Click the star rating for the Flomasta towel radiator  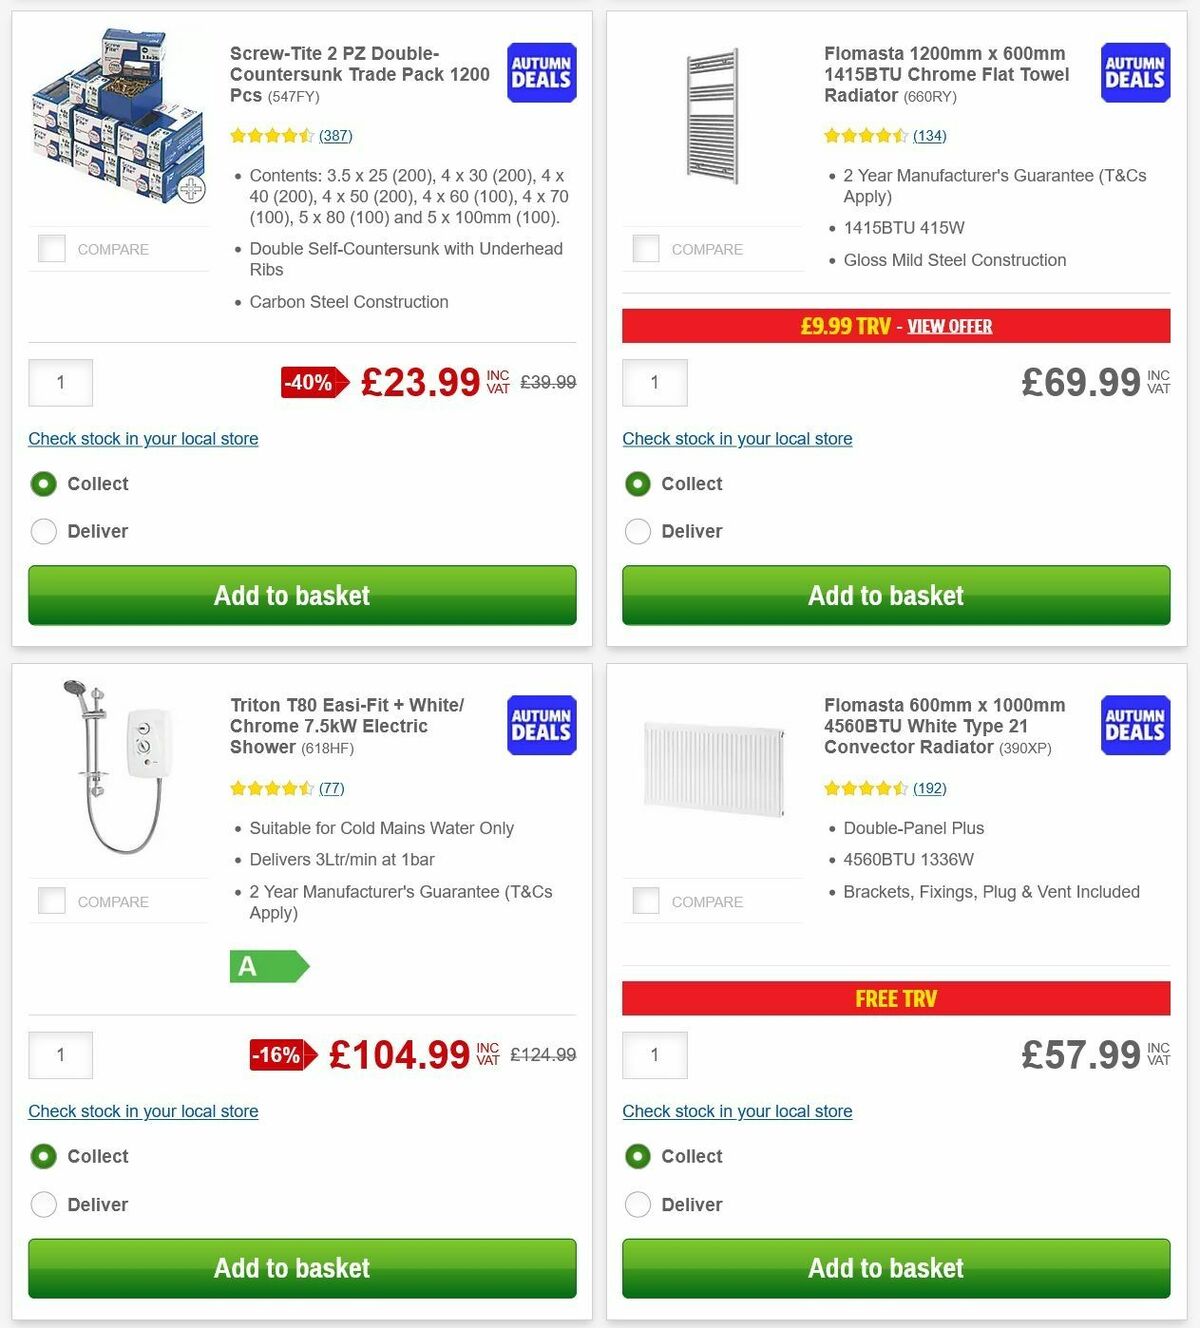(x=866, y=135)
